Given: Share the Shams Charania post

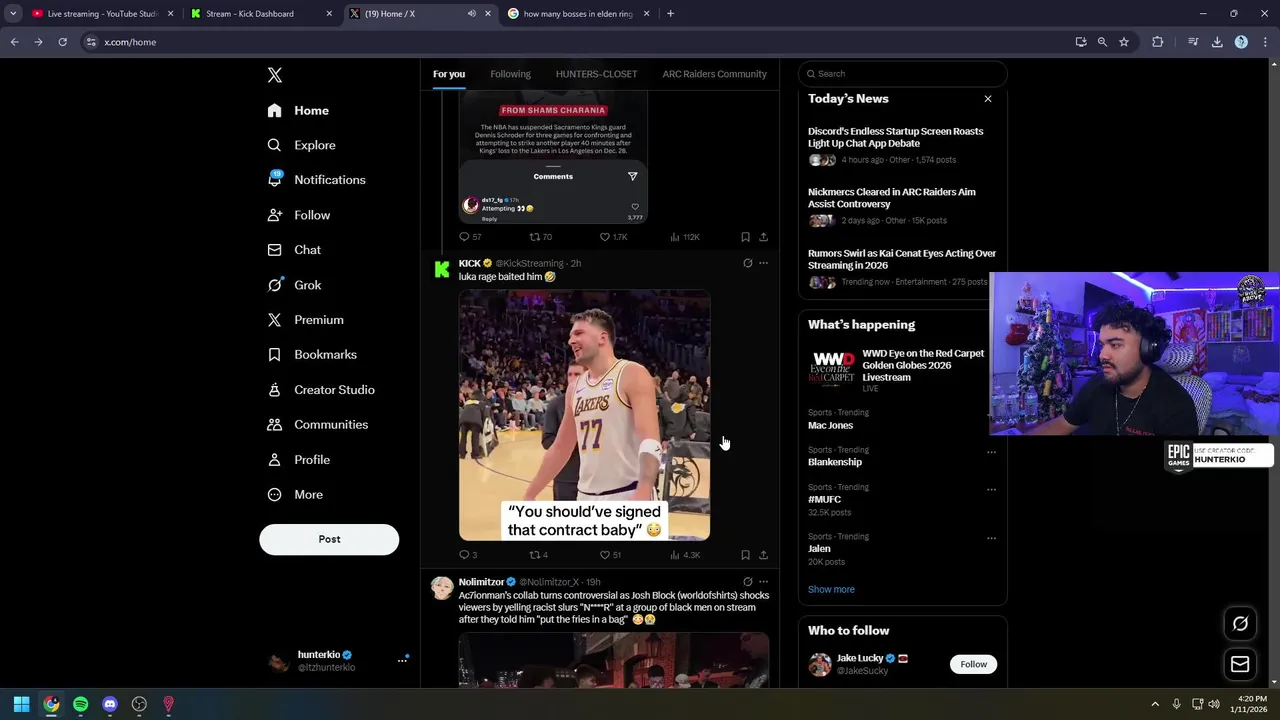Looking at the screenshot, I should tap(763, 237).
